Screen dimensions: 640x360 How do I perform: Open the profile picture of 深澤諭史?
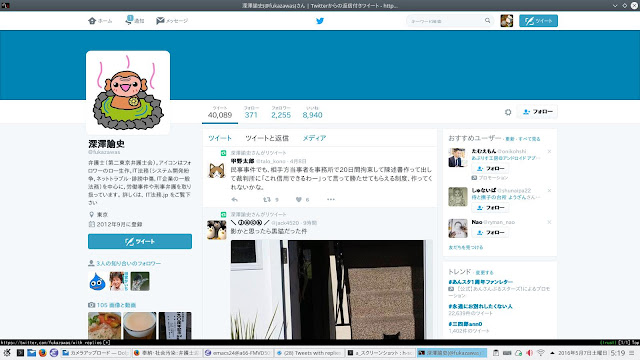(x=128, y=93)
